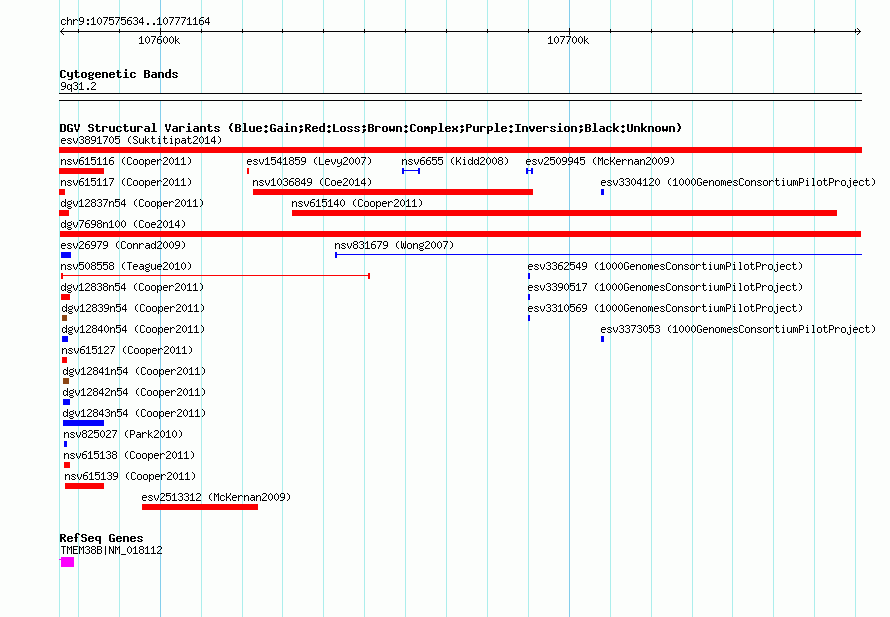Click chr9:107575634..107771164 coordinate text
890x617 pixels.
(135, 21)
